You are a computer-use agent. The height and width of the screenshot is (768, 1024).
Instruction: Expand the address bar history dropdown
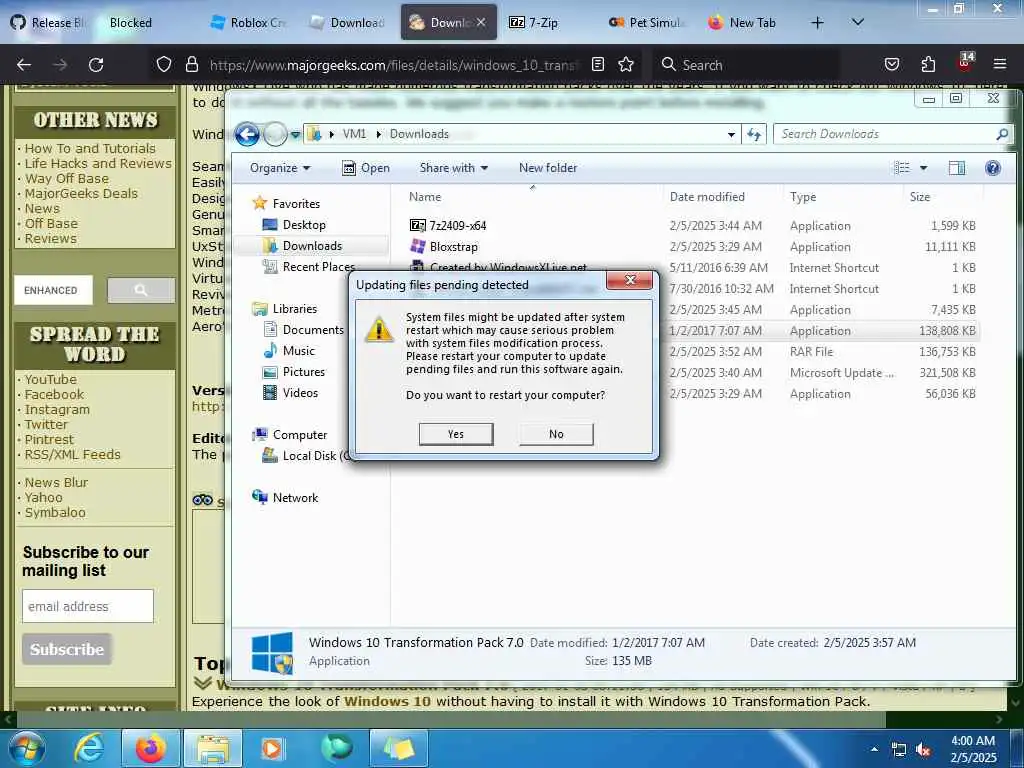coord(731,135)
